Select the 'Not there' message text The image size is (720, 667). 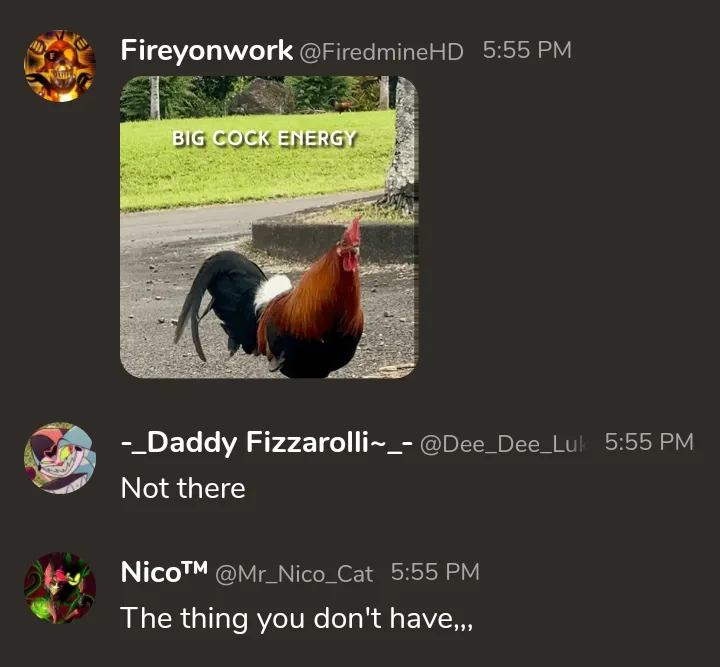pyautogui.click(x=183, y=488)
